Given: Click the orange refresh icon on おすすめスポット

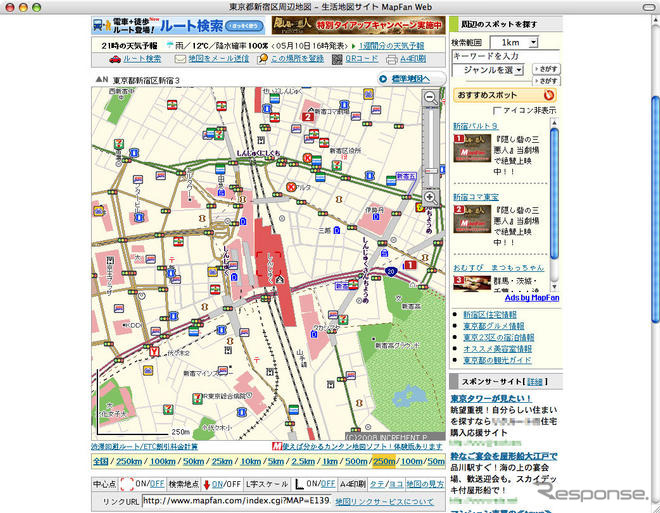Looking at the screenshot, I should [548, 95].
